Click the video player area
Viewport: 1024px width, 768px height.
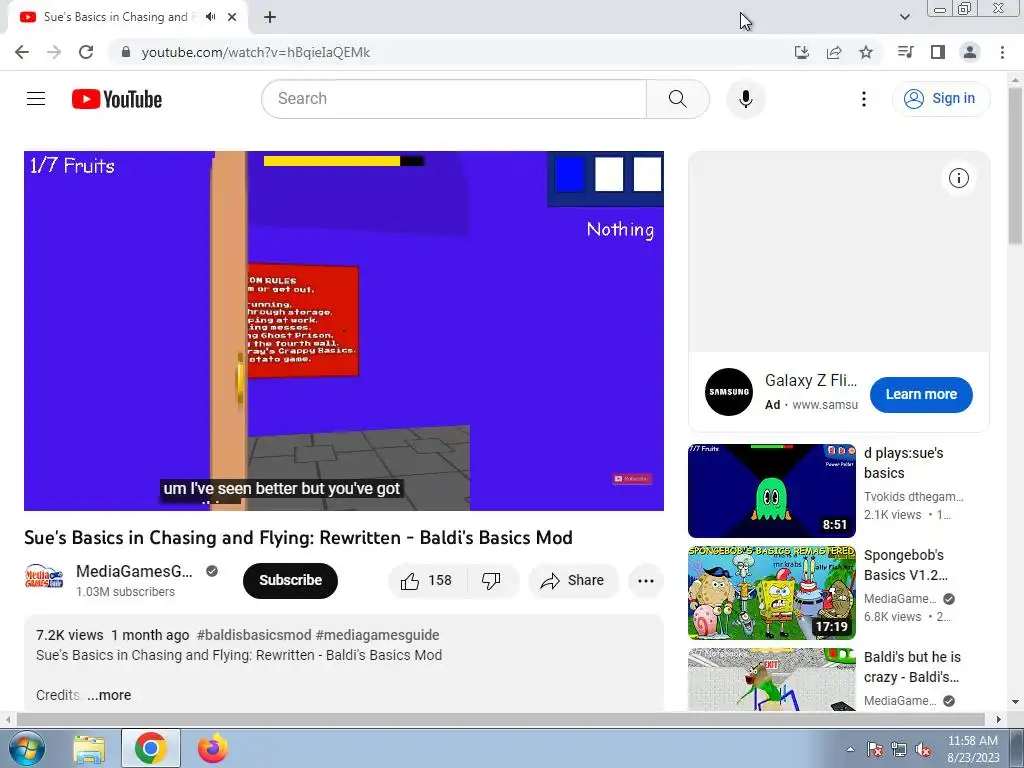tap(344, 330)
